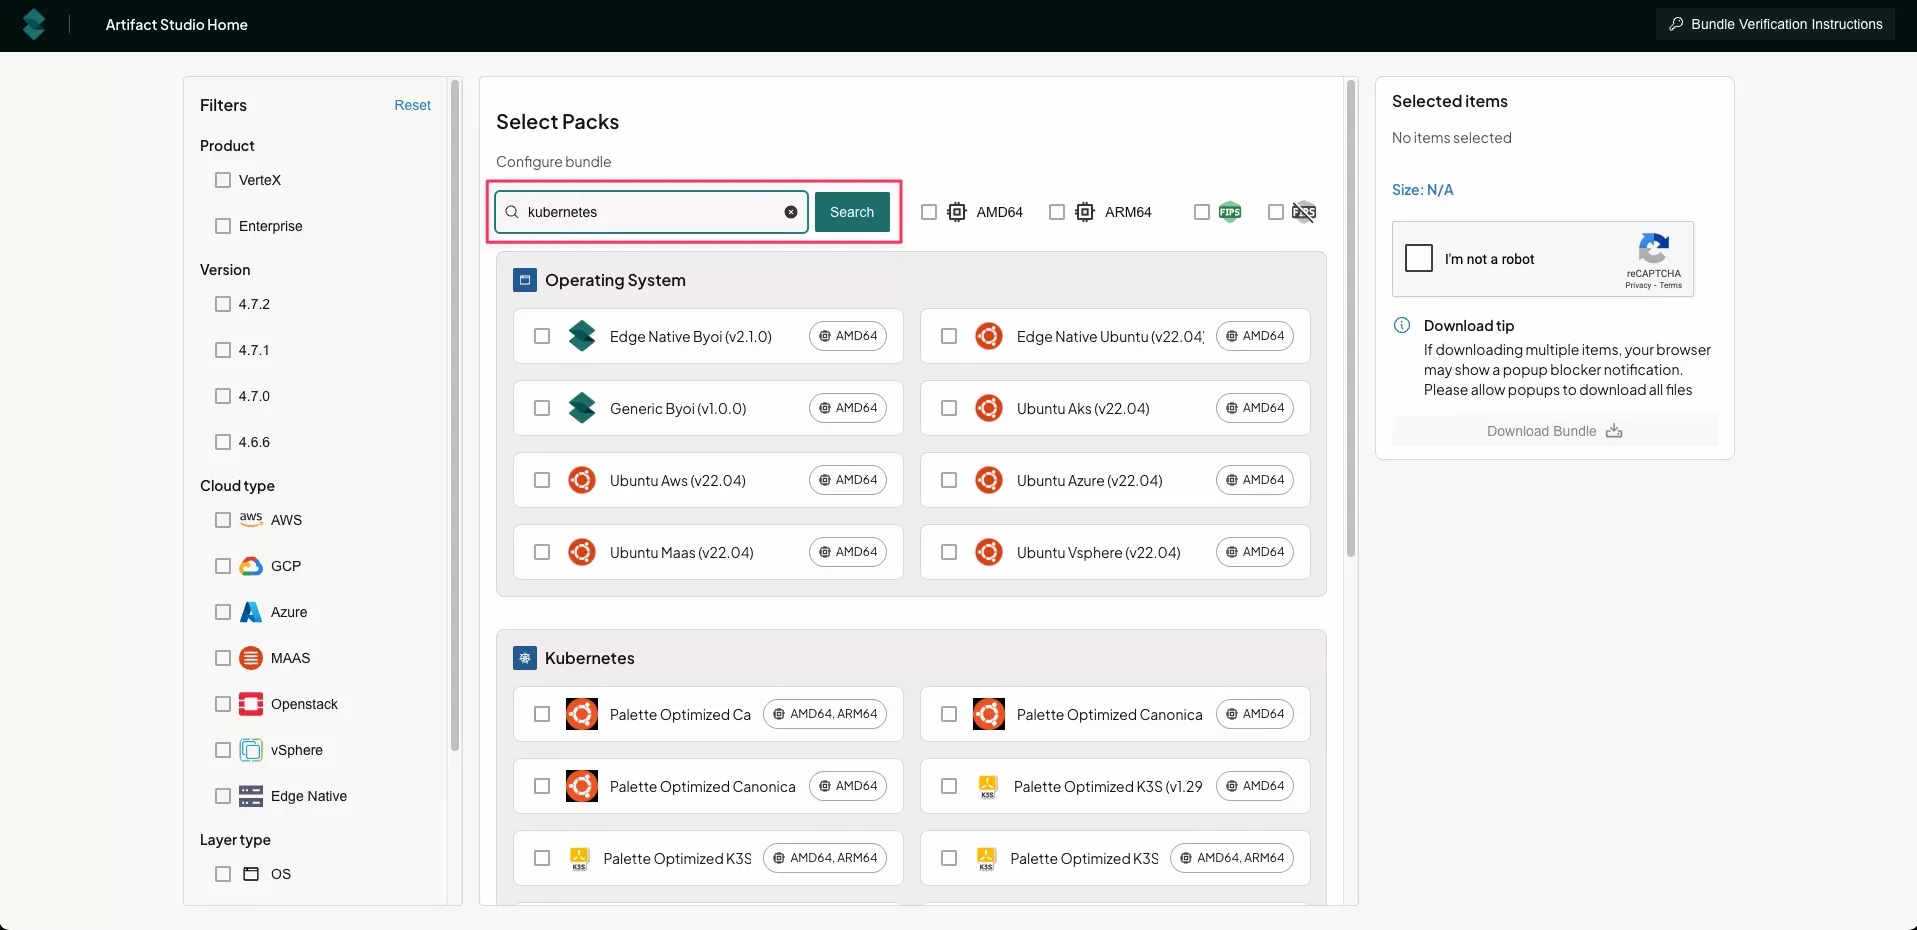Click the Search button
Screen dimensions: 1917x930
tap(852, 212)
